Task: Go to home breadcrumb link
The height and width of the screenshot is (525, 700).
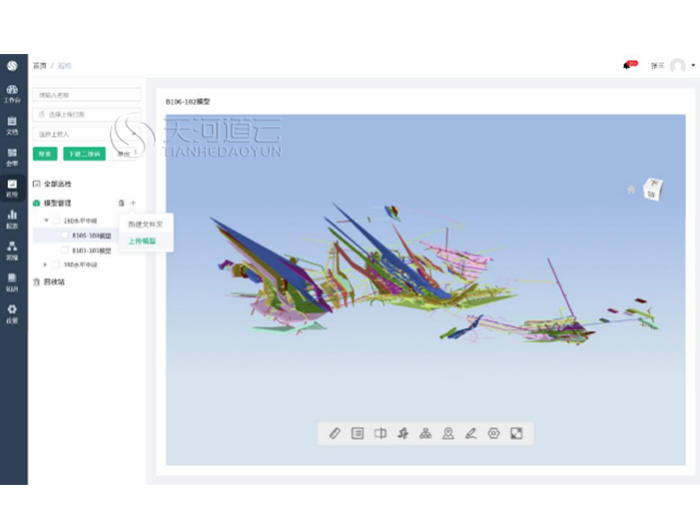Action: [40, 66]
